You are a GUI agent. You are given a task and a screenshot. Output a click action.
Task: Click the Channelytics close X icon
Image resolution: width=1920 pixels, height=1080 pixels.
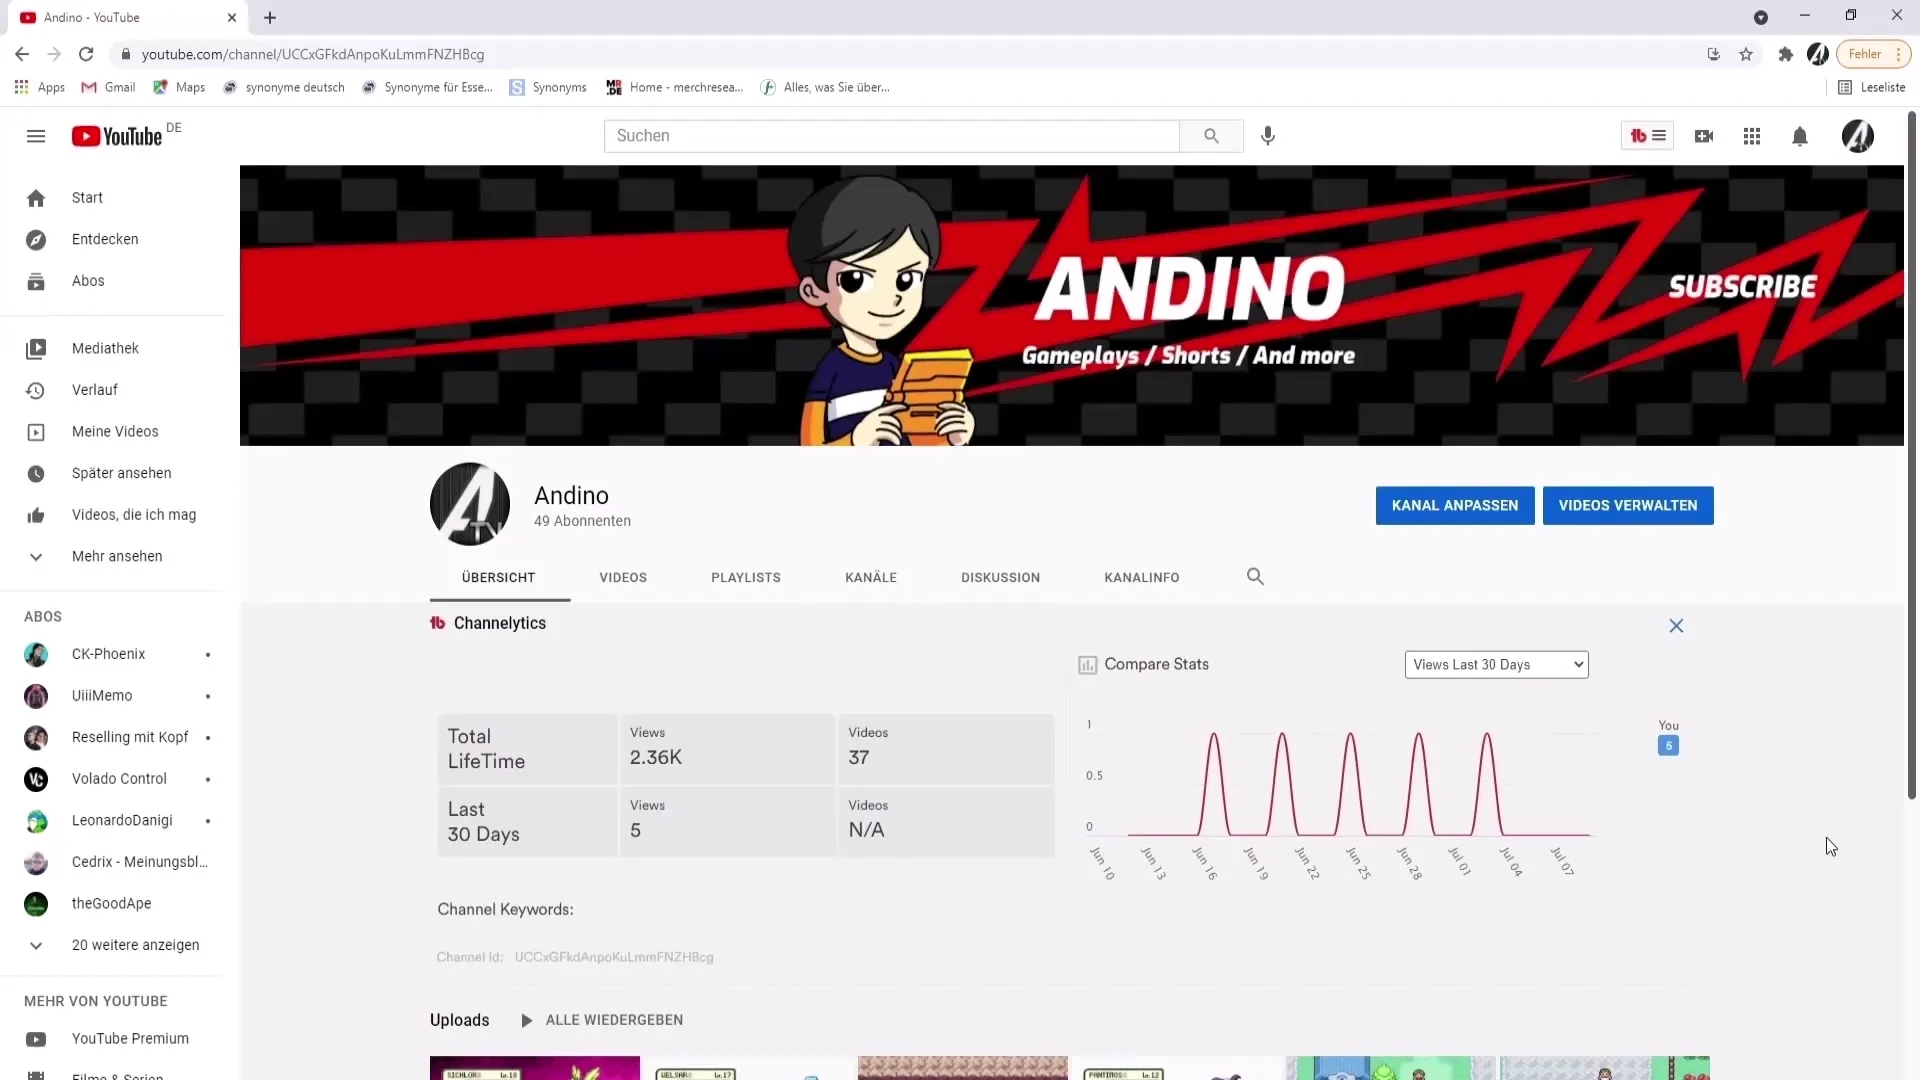click(1676, 625)
